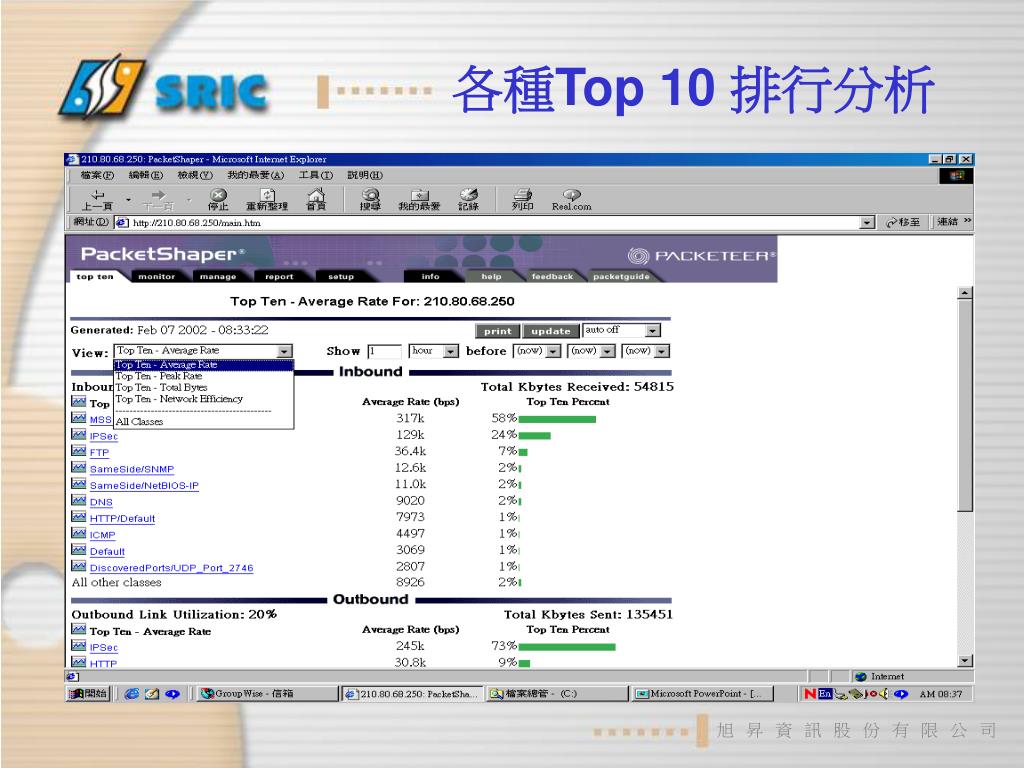Click graph icon next to ICMP
This screenshot has width=1024, height=768.
79,533
